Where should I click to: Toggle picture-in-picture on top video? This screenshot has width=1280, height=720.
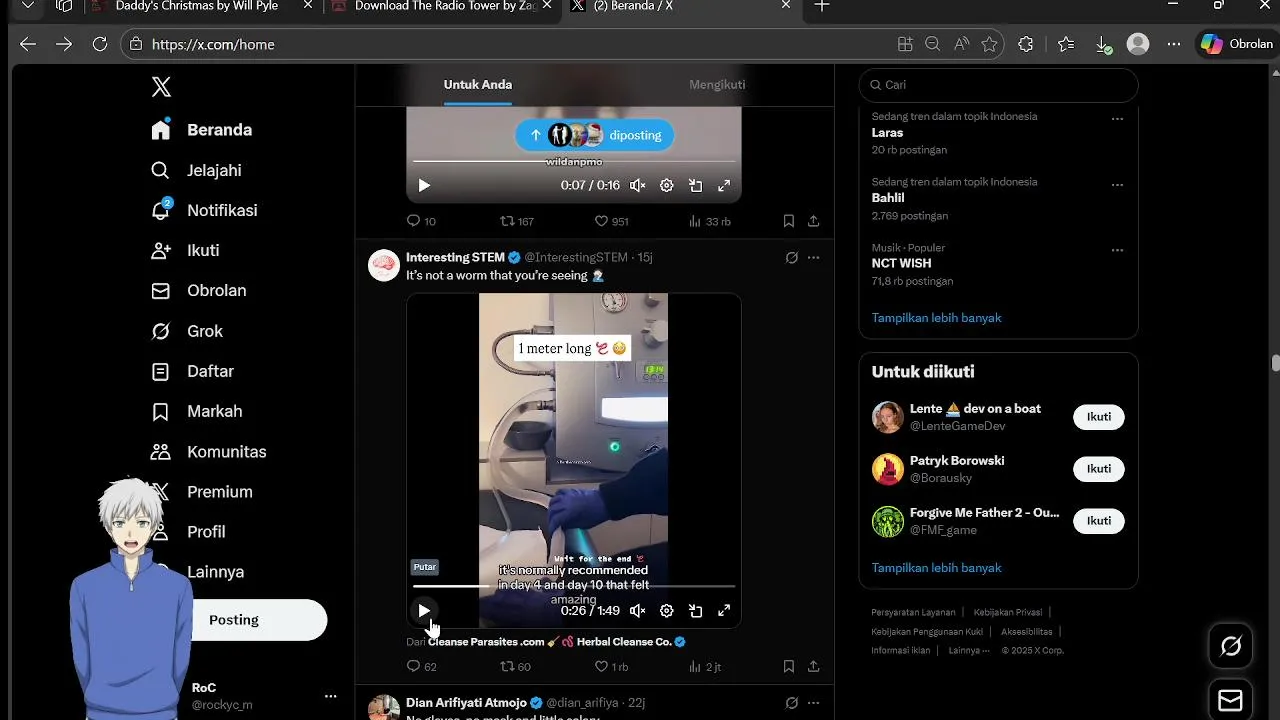click(695, 185)
